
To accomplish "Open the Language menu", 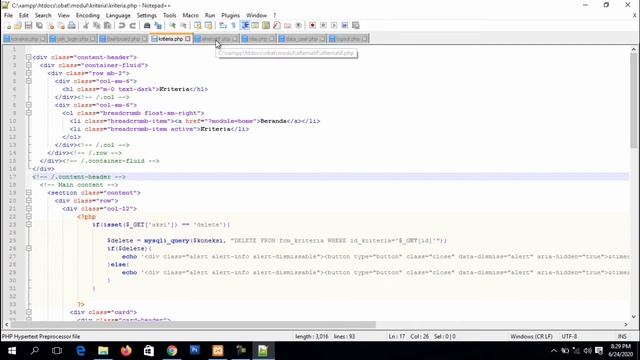I will 118,16.
